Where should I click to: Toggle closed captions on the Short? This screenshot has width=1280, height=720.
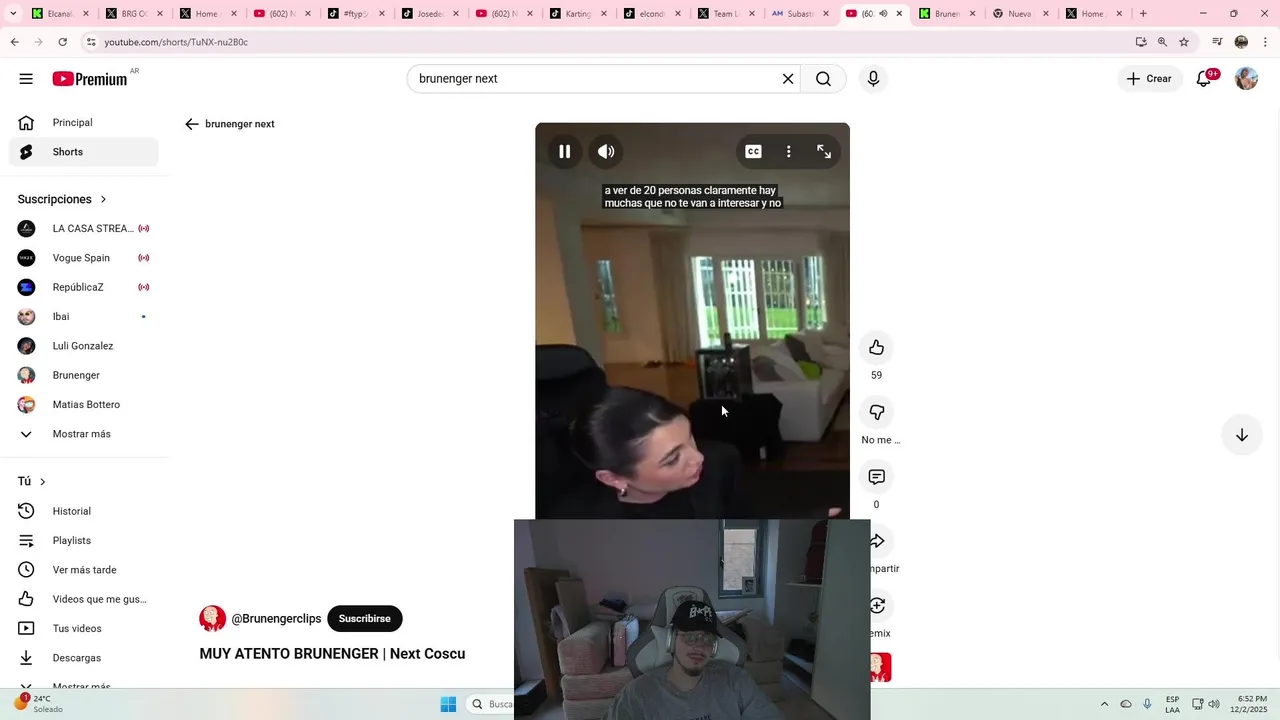[753, 151]
